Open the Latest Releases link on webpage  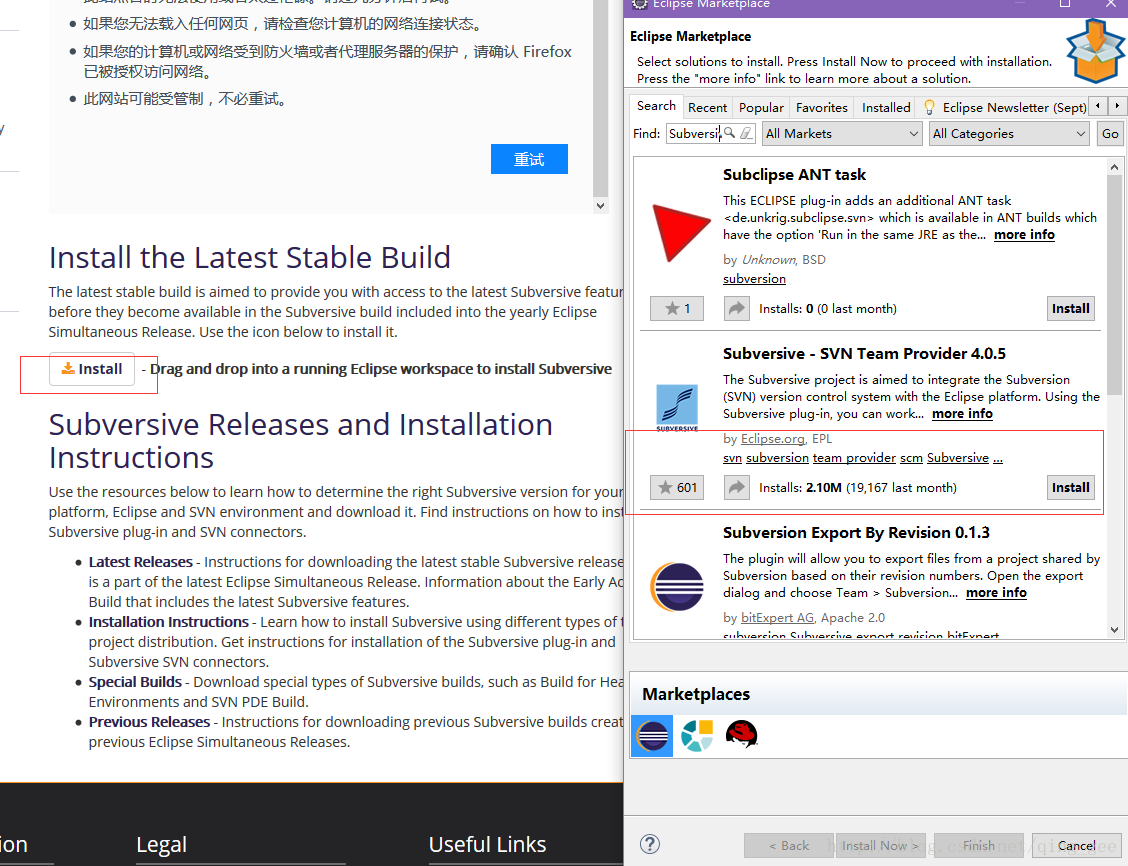coord(140,562)
